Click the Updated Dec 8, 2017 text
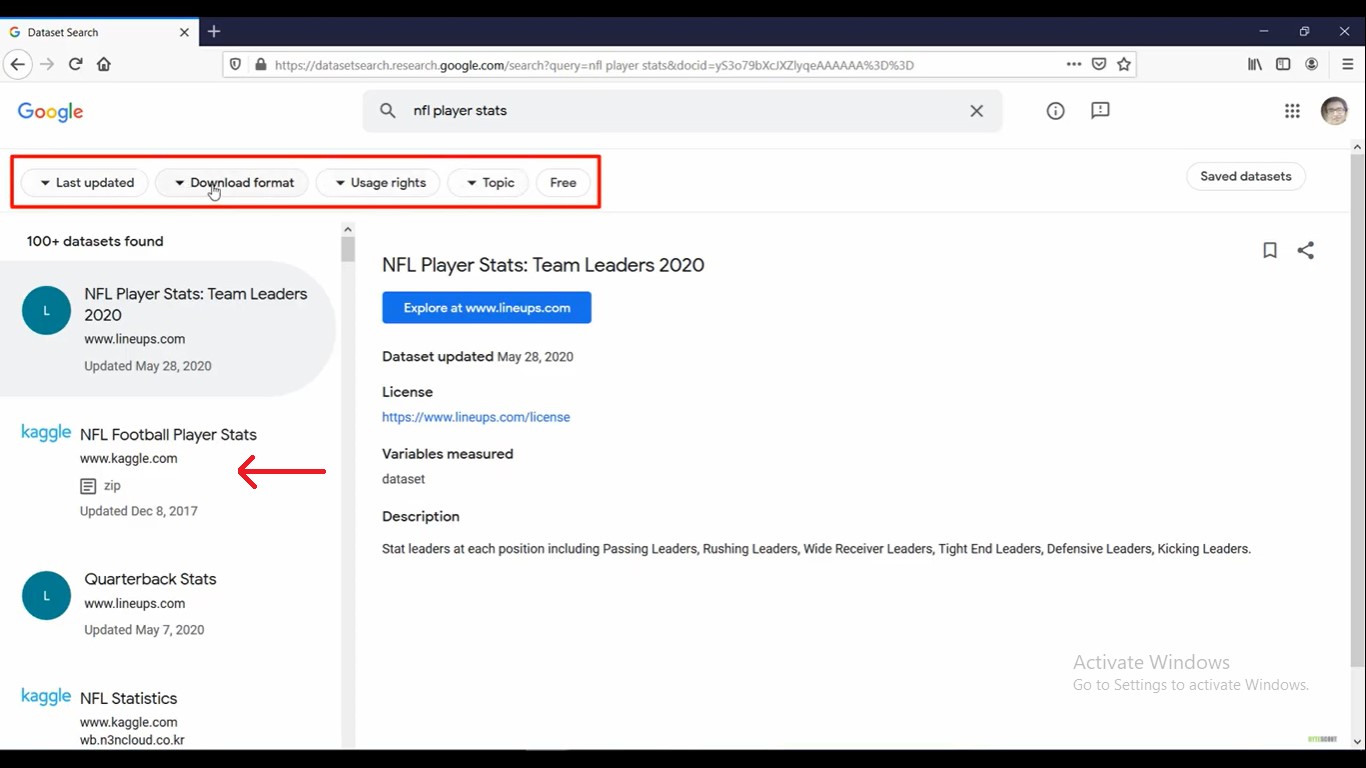Image resolution: width=1366 pixels, height=768 pixels. point(139,511)
